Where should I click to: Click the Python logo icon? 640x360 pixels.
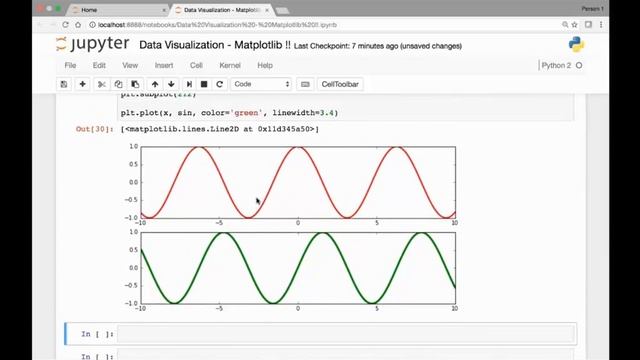576,44
